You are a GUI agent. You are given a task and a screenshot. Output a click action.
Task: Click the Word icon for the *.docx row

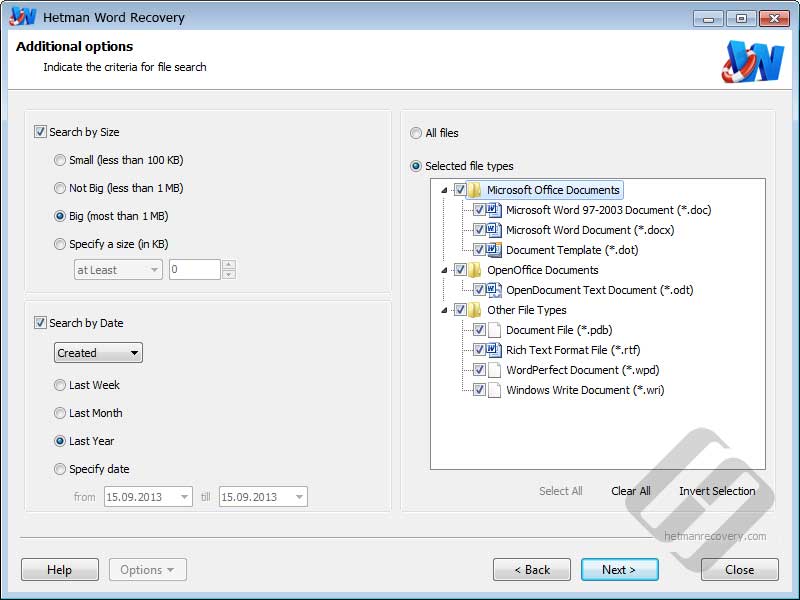[494, 230]
